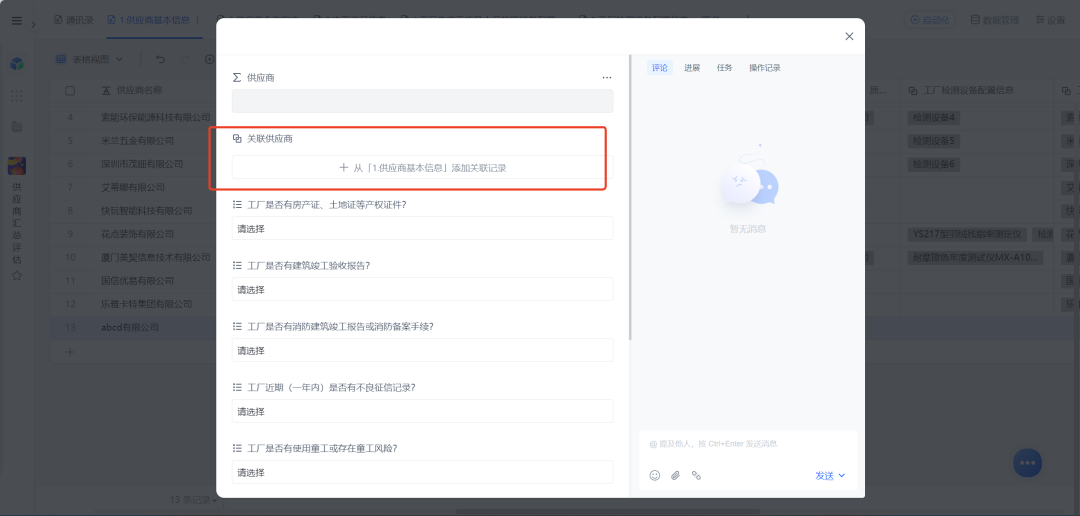
Task: Click the colorful cube logo in the sidebar
Action: coord(17,63)
